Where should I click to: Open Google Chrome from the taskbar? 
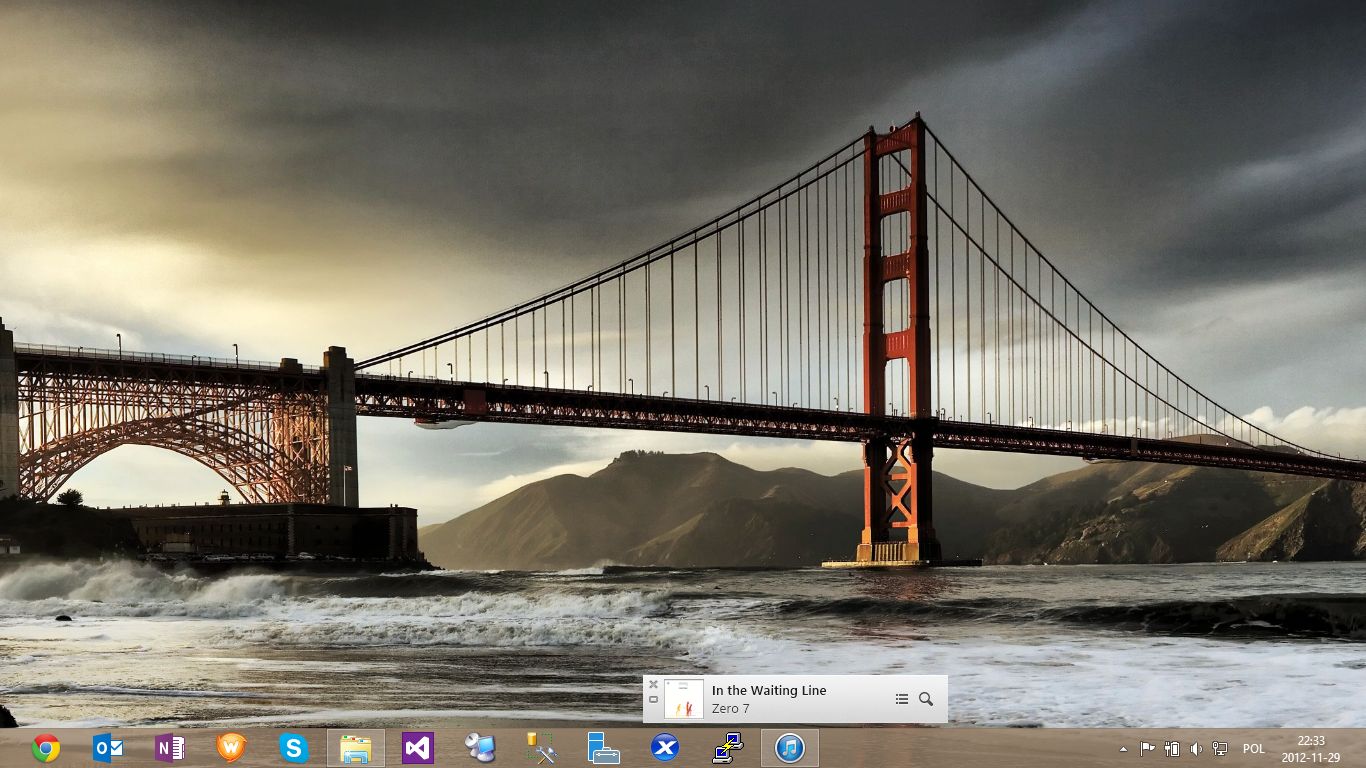pyautogui.click(x=46, y=748)
